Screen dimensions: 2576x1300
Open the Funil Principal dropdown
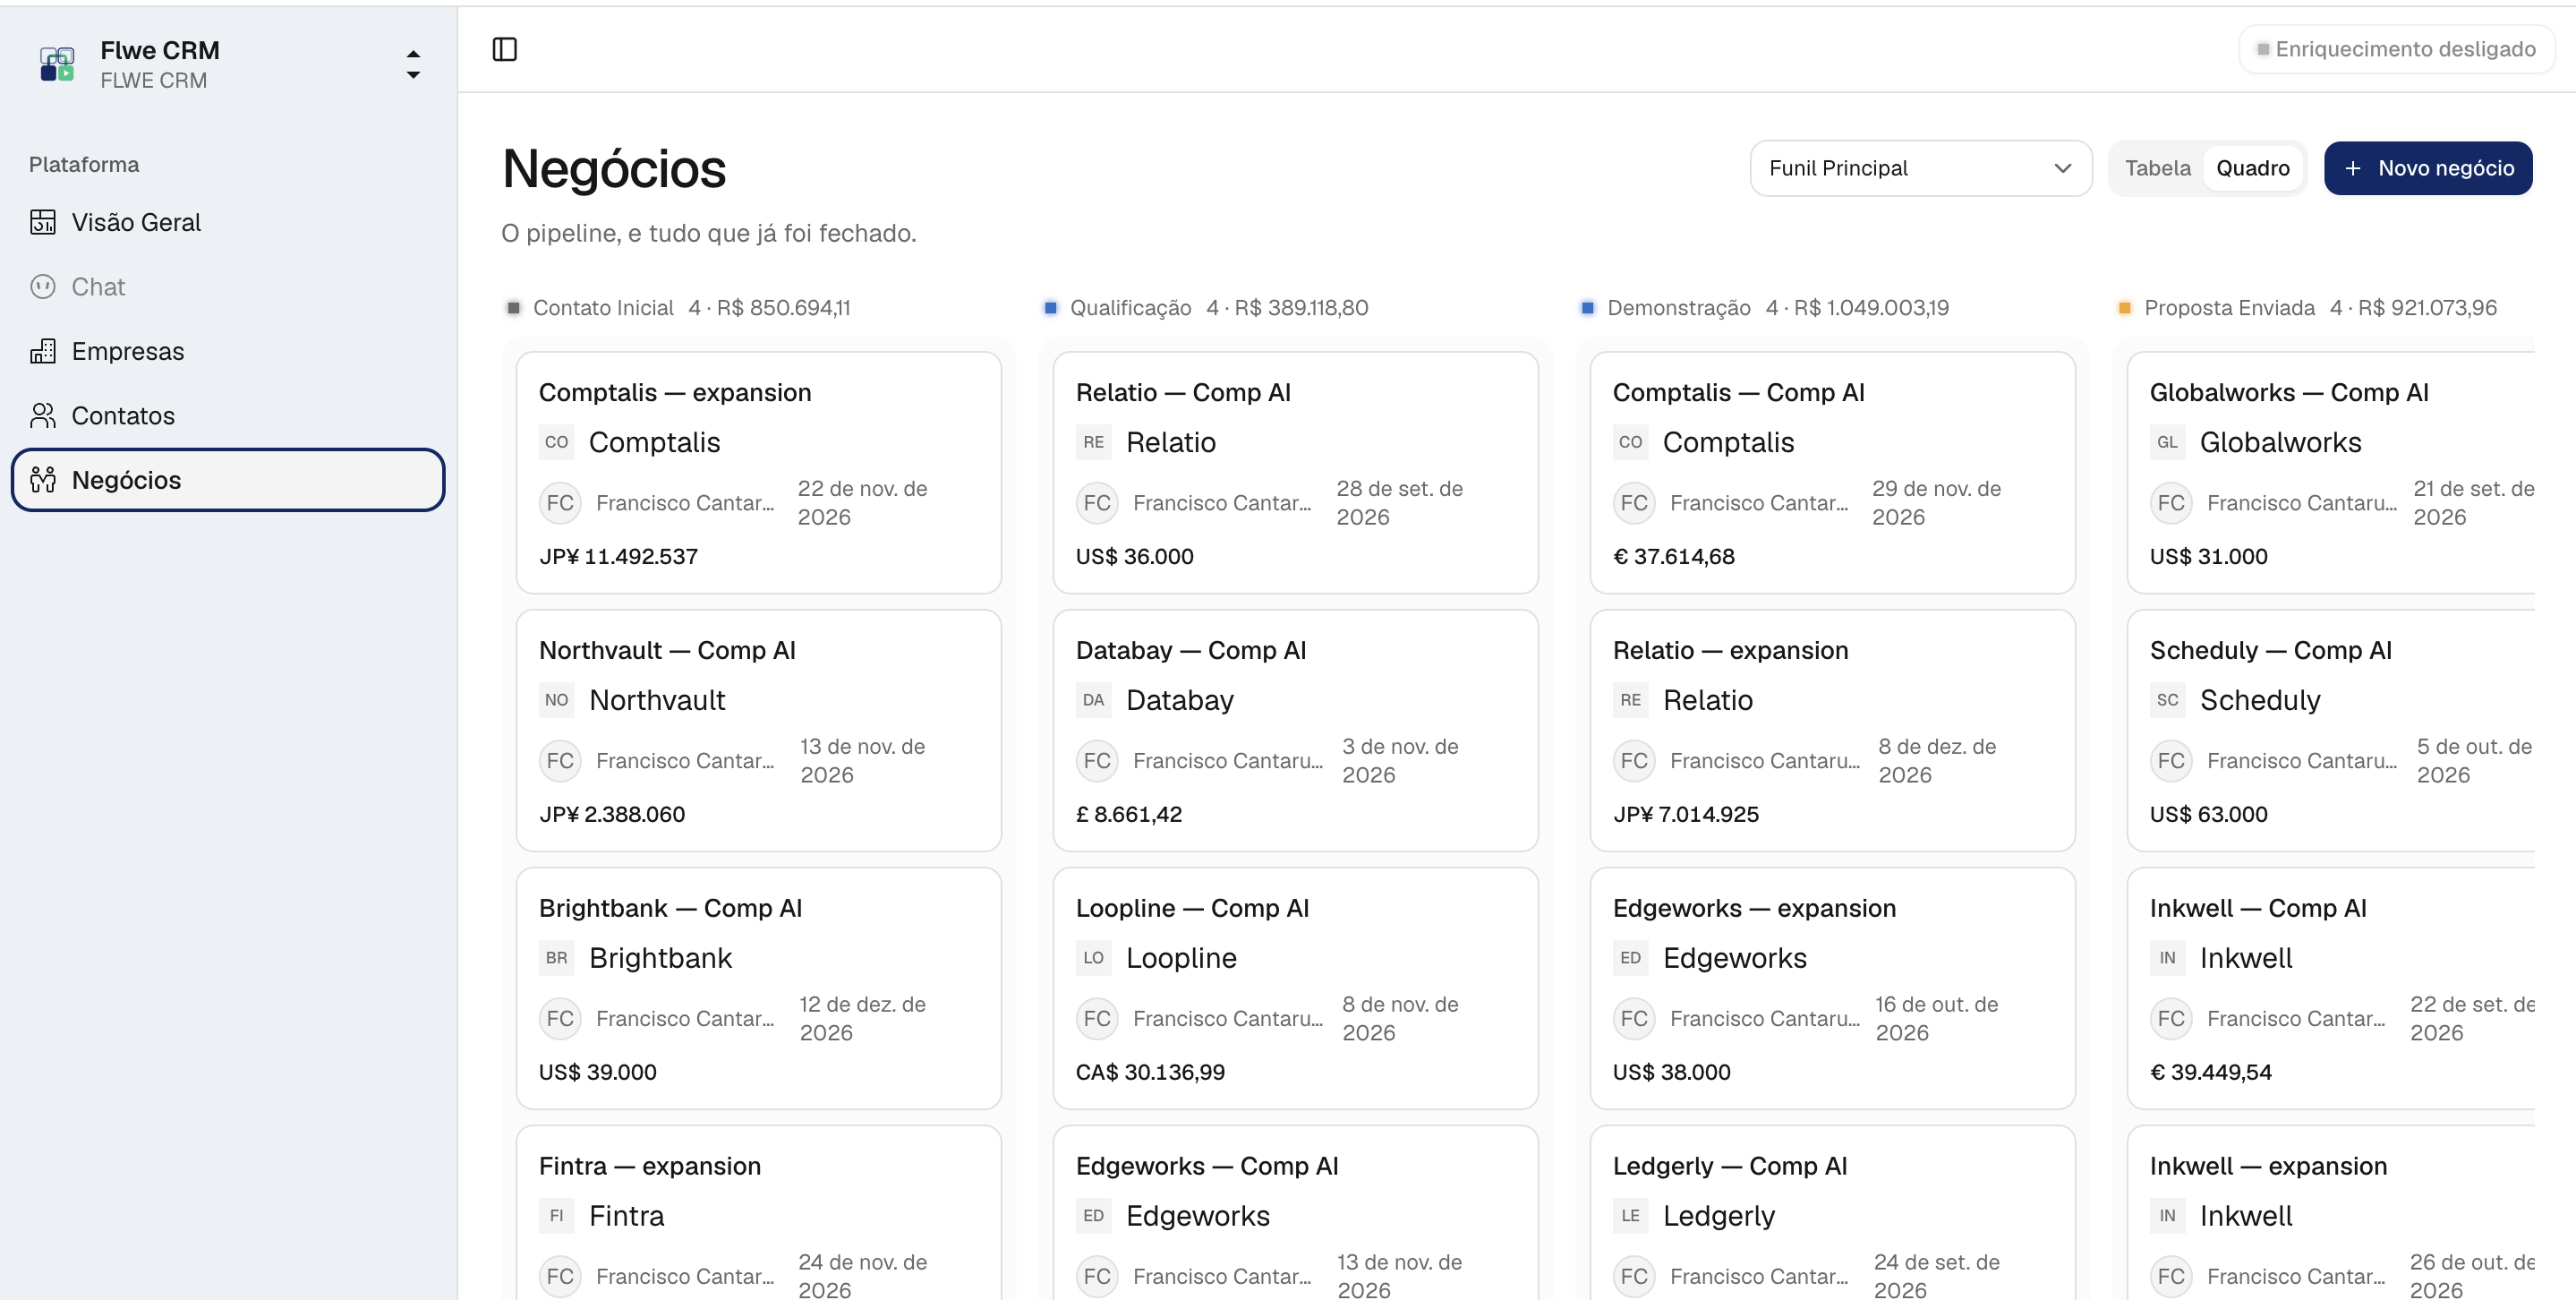tap(1920, 168)
